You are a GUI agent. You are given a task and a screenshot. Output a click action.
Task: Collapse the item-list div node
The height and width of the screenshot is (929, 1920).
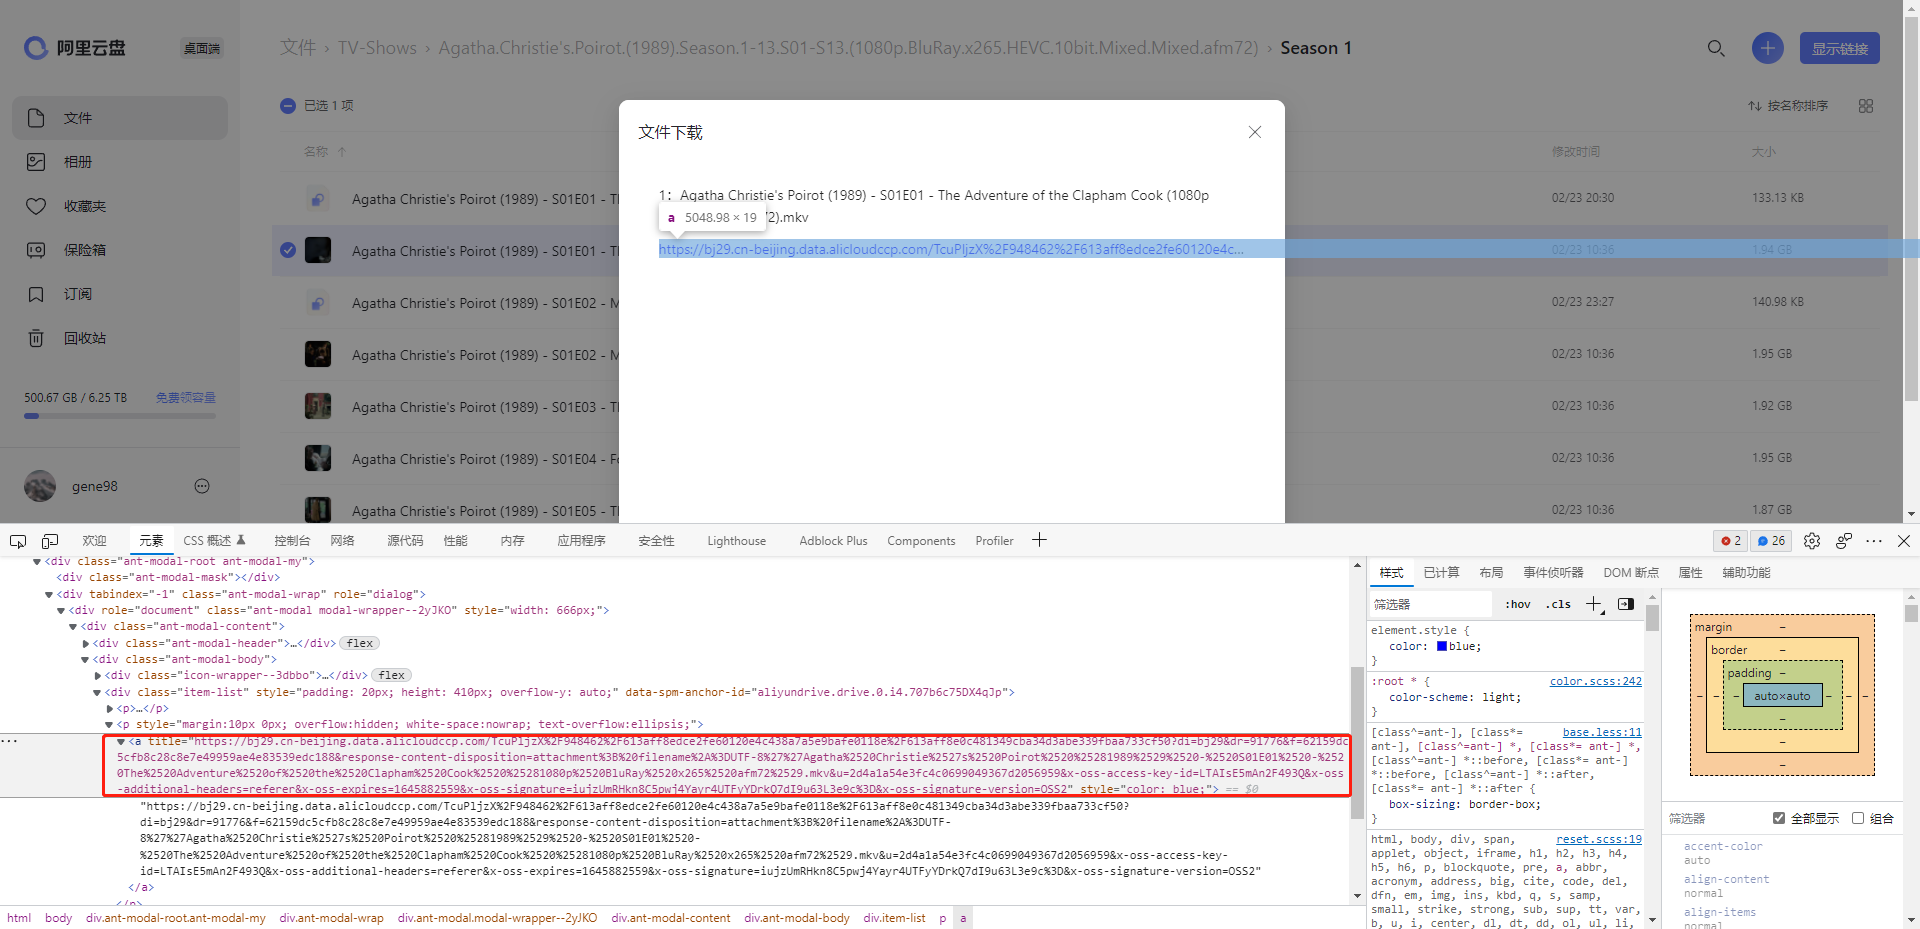tap(97, 692)
